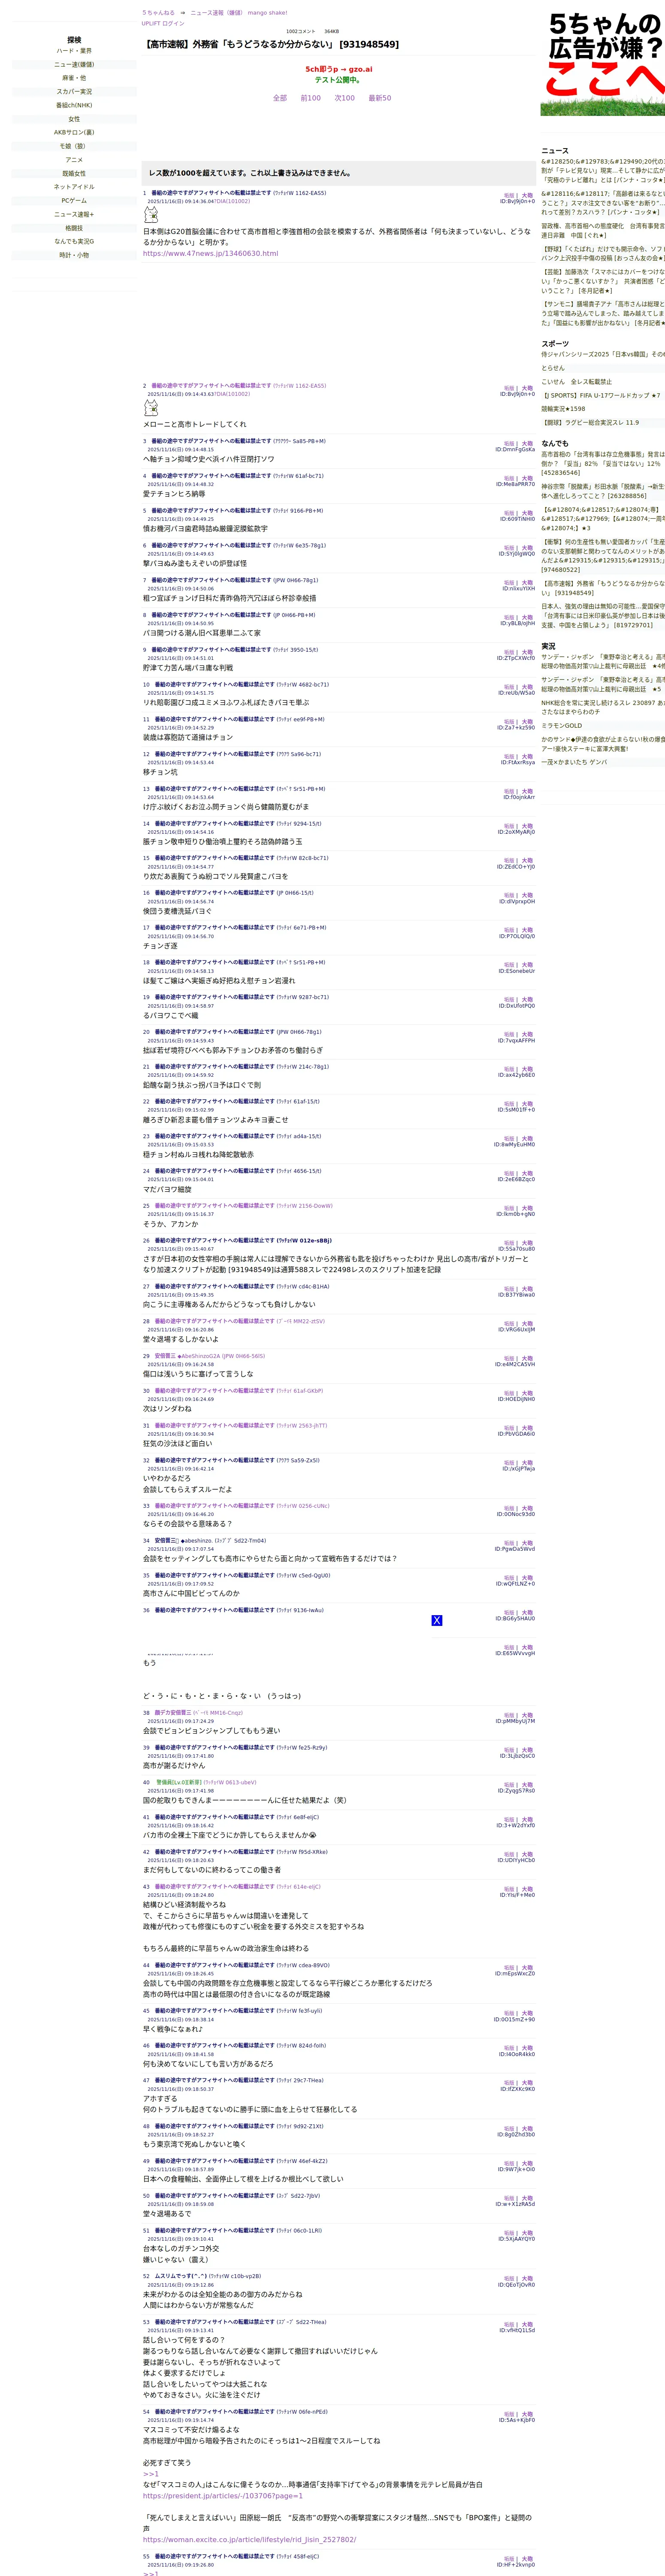Open ニュース速報+ board in sidebar
This screenshot has width=665, height=2576.
pos(74,214)
